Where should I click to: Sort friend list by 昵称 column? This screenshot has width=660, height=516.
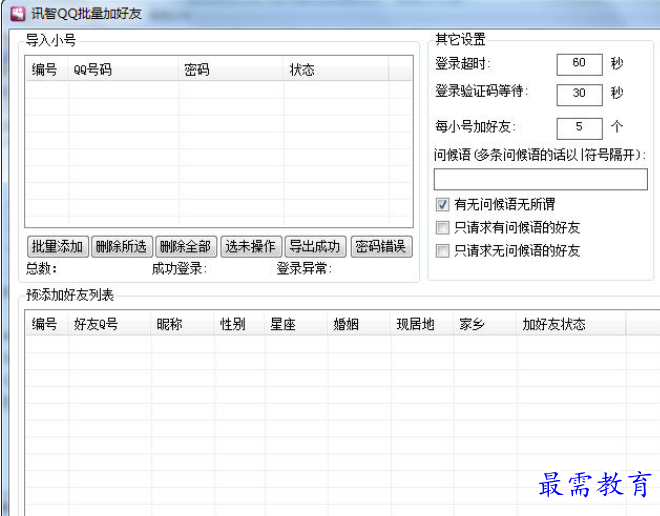(182, 323)
